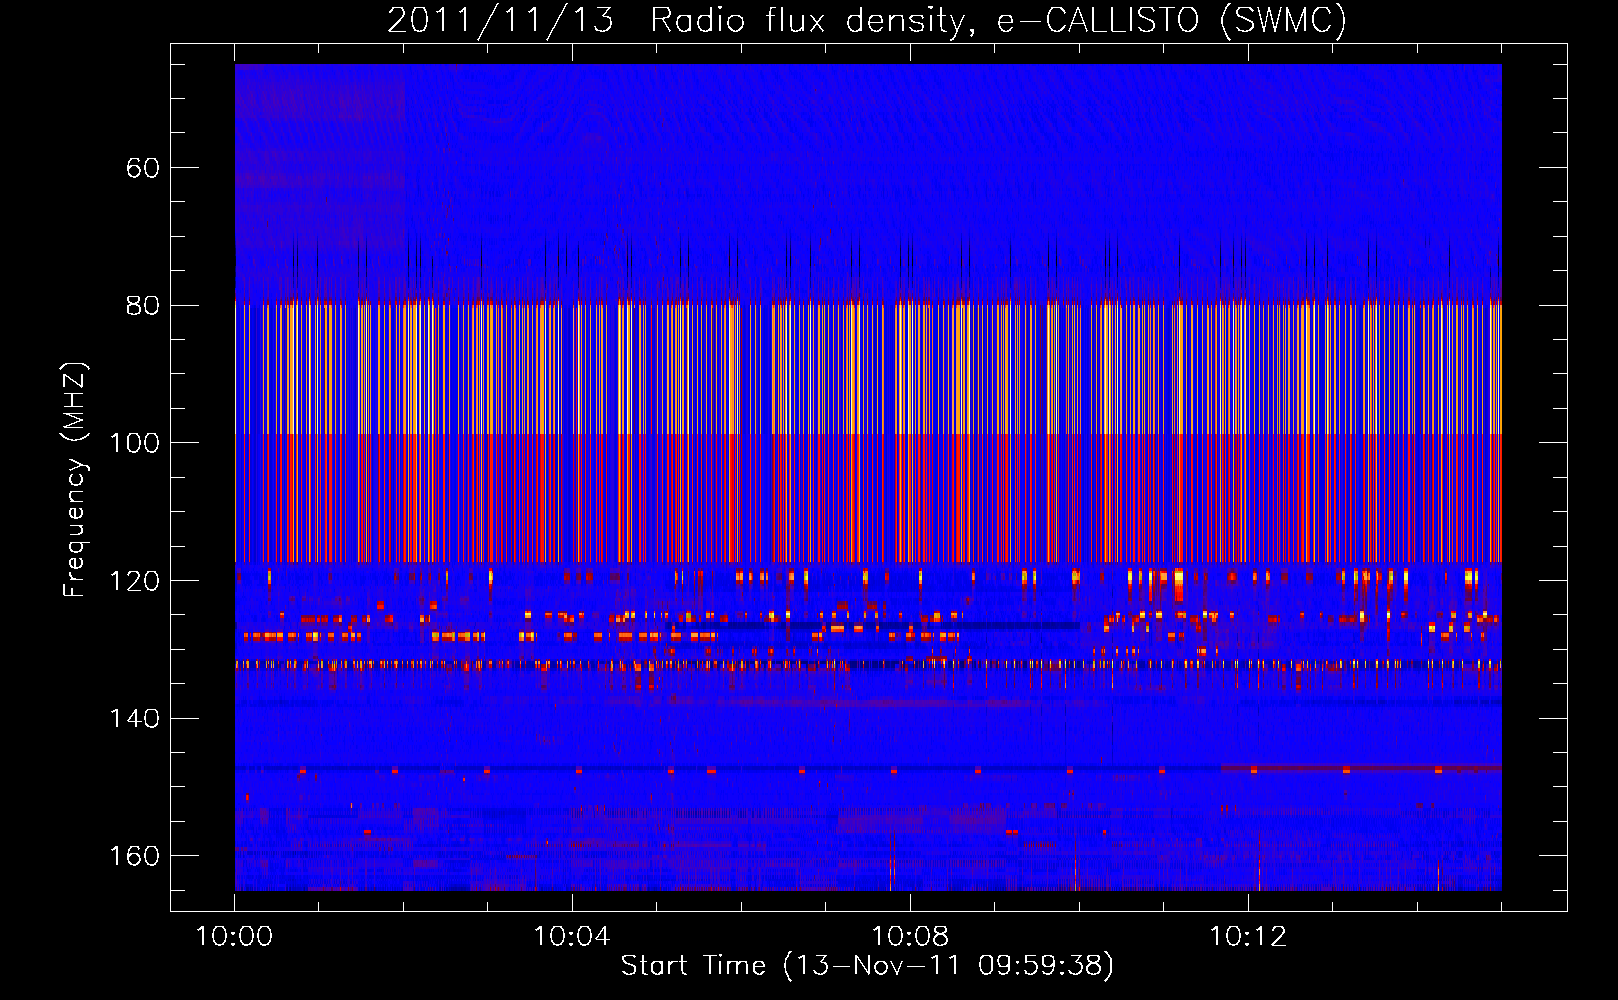This screenshot has width=1618, height=1000.
Task: Click the 10:00 time tick label
Action: [x=234, y=937]
